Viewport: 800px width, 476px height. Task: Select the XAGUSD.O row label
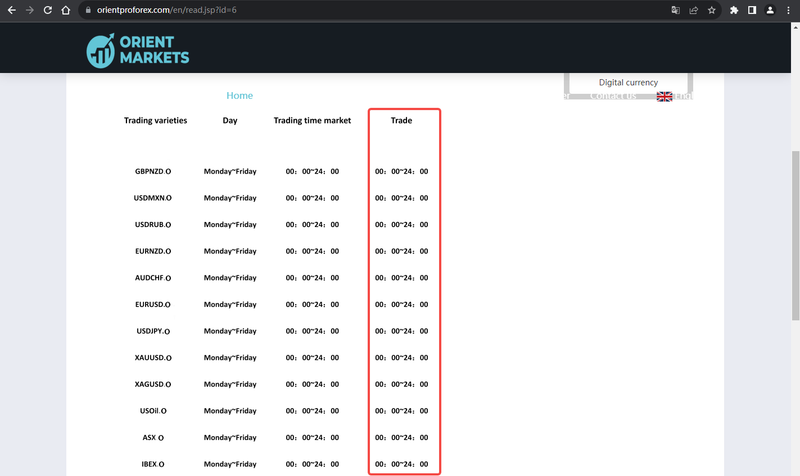tap(153, 384)
